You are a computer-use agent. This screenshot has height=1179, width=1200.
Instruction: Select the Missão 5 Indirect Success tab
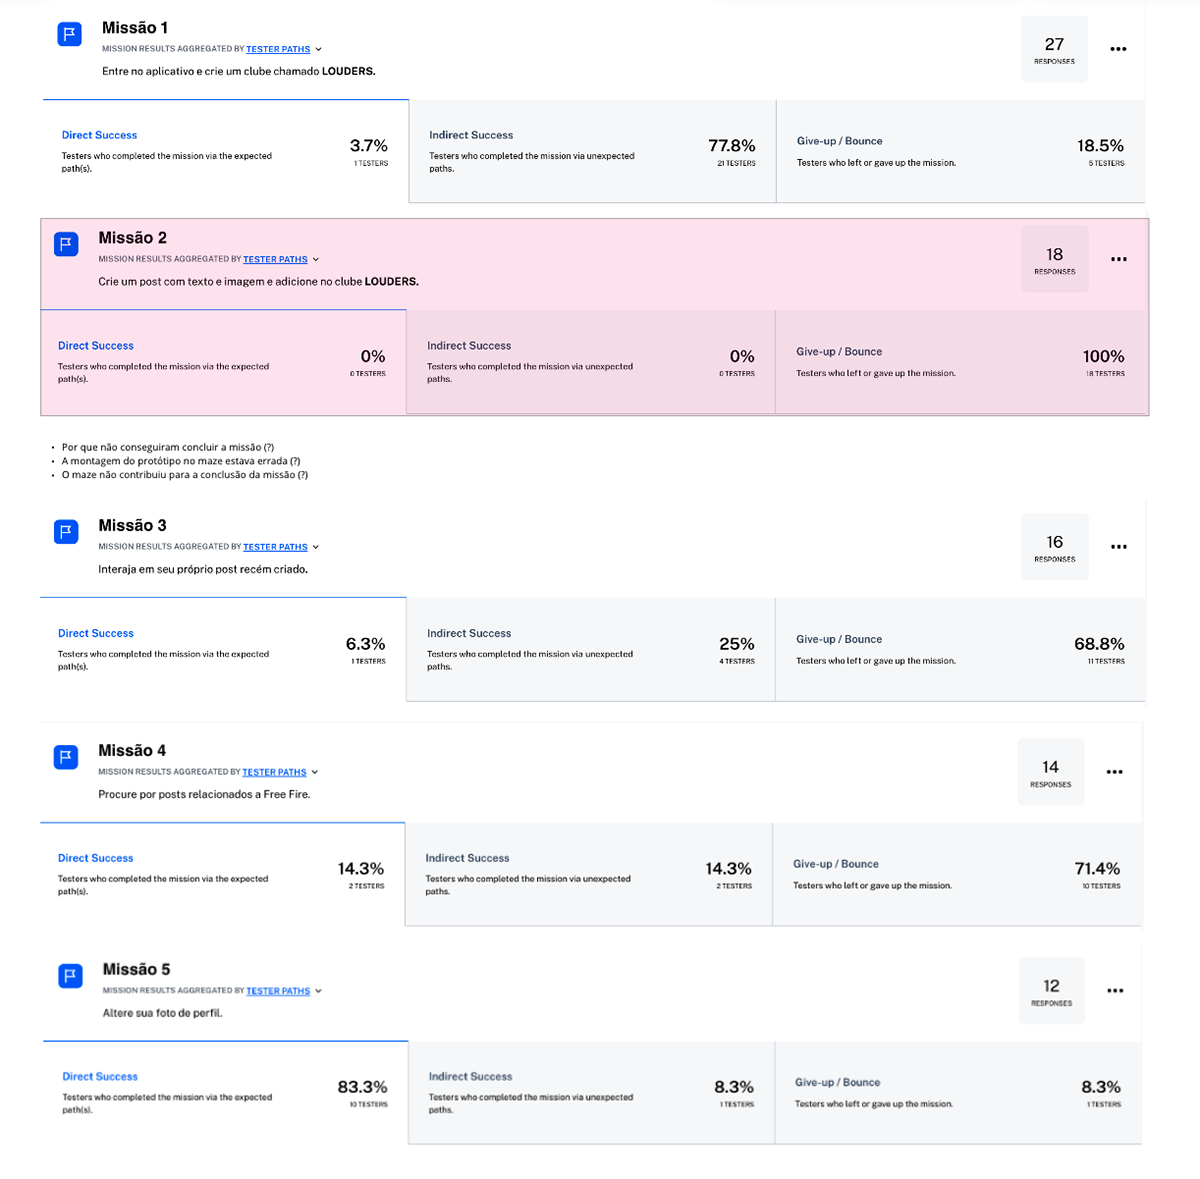[591, 1092]
